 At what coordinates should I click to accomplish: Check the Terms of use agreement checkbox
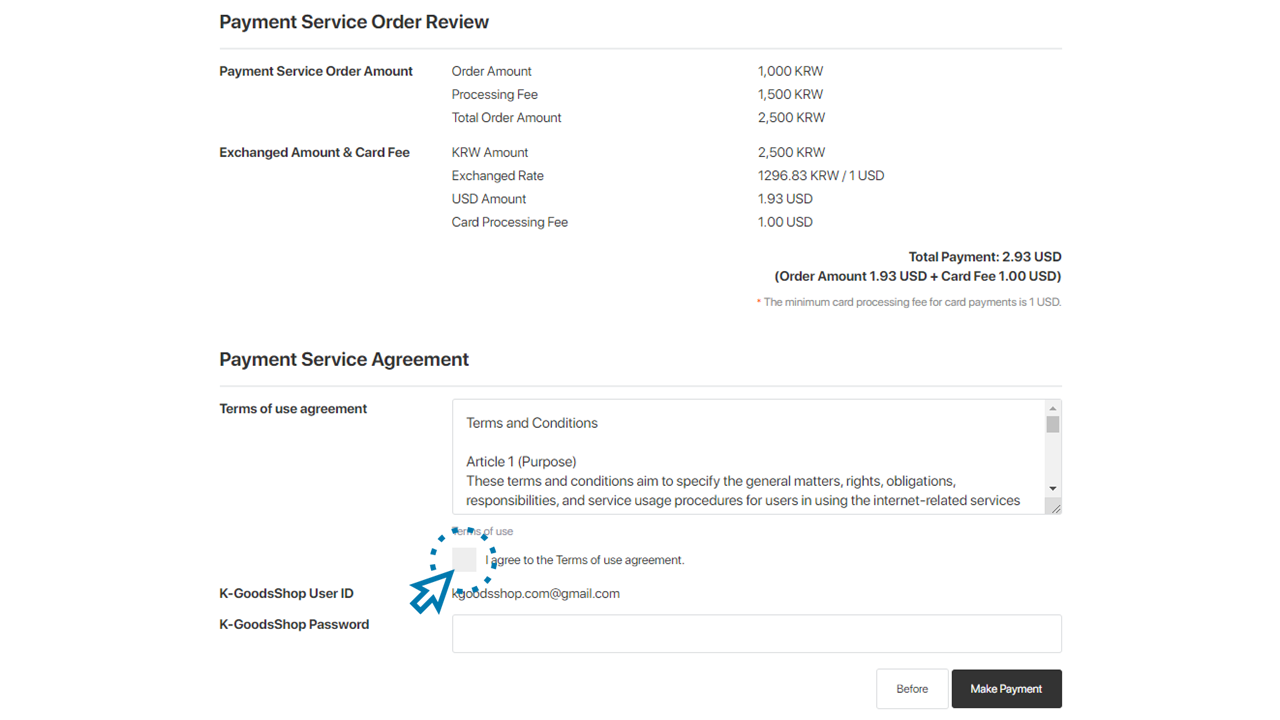point(464,560)
